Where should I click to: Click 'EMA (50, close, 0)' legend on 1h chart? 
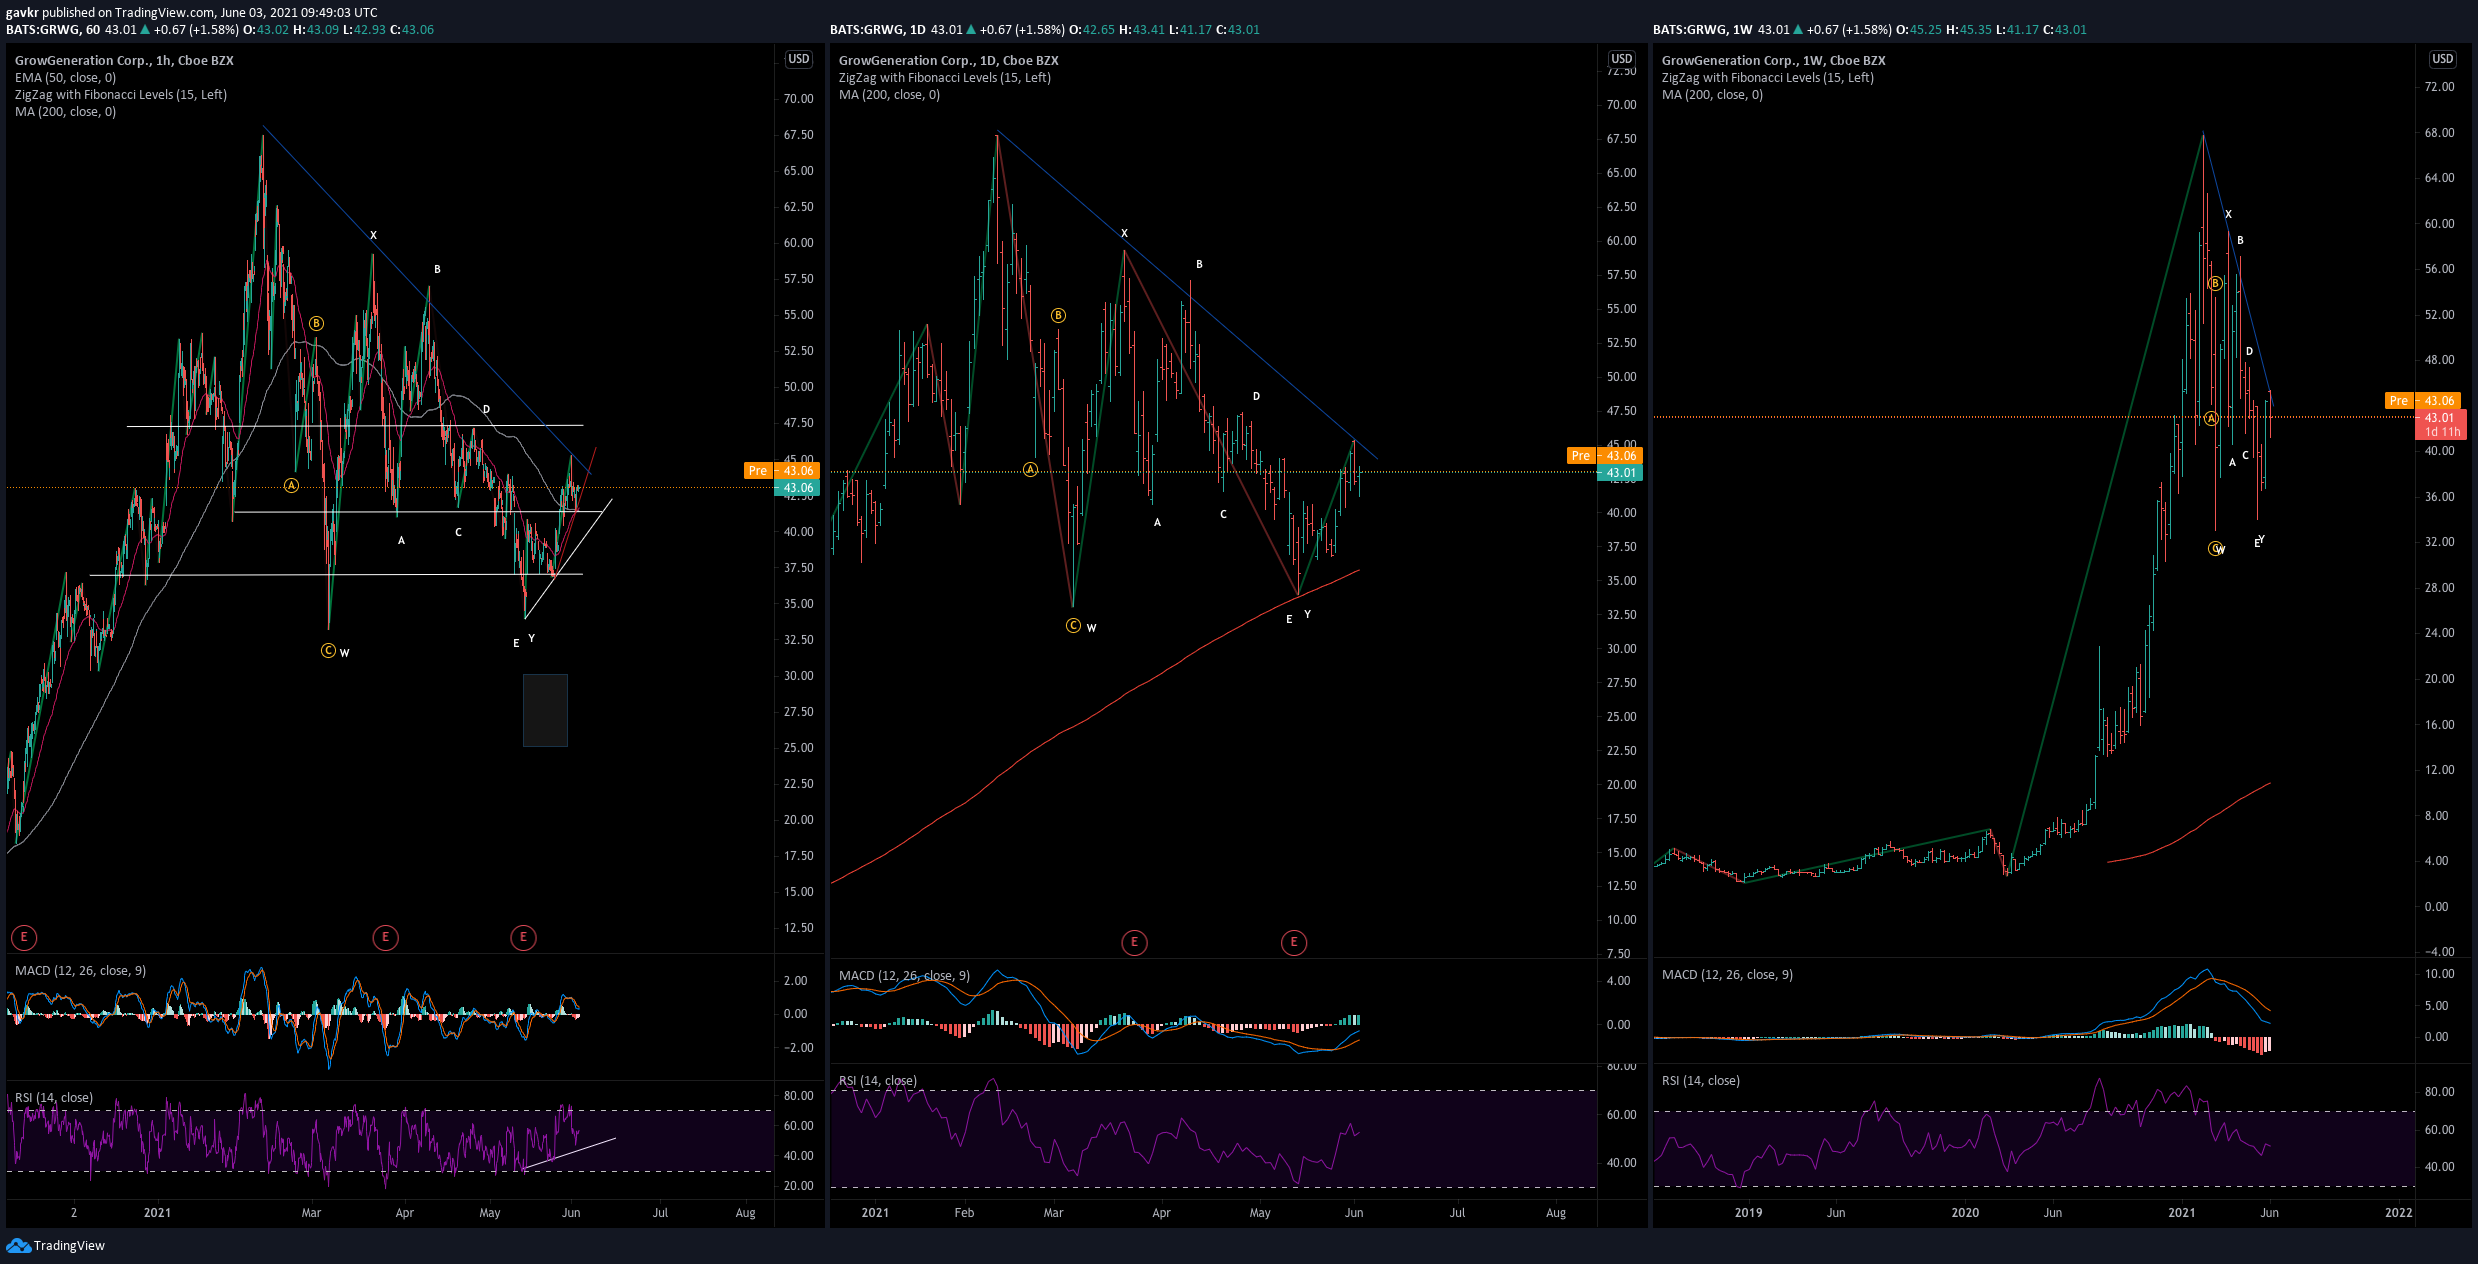(x=65, y=77)
